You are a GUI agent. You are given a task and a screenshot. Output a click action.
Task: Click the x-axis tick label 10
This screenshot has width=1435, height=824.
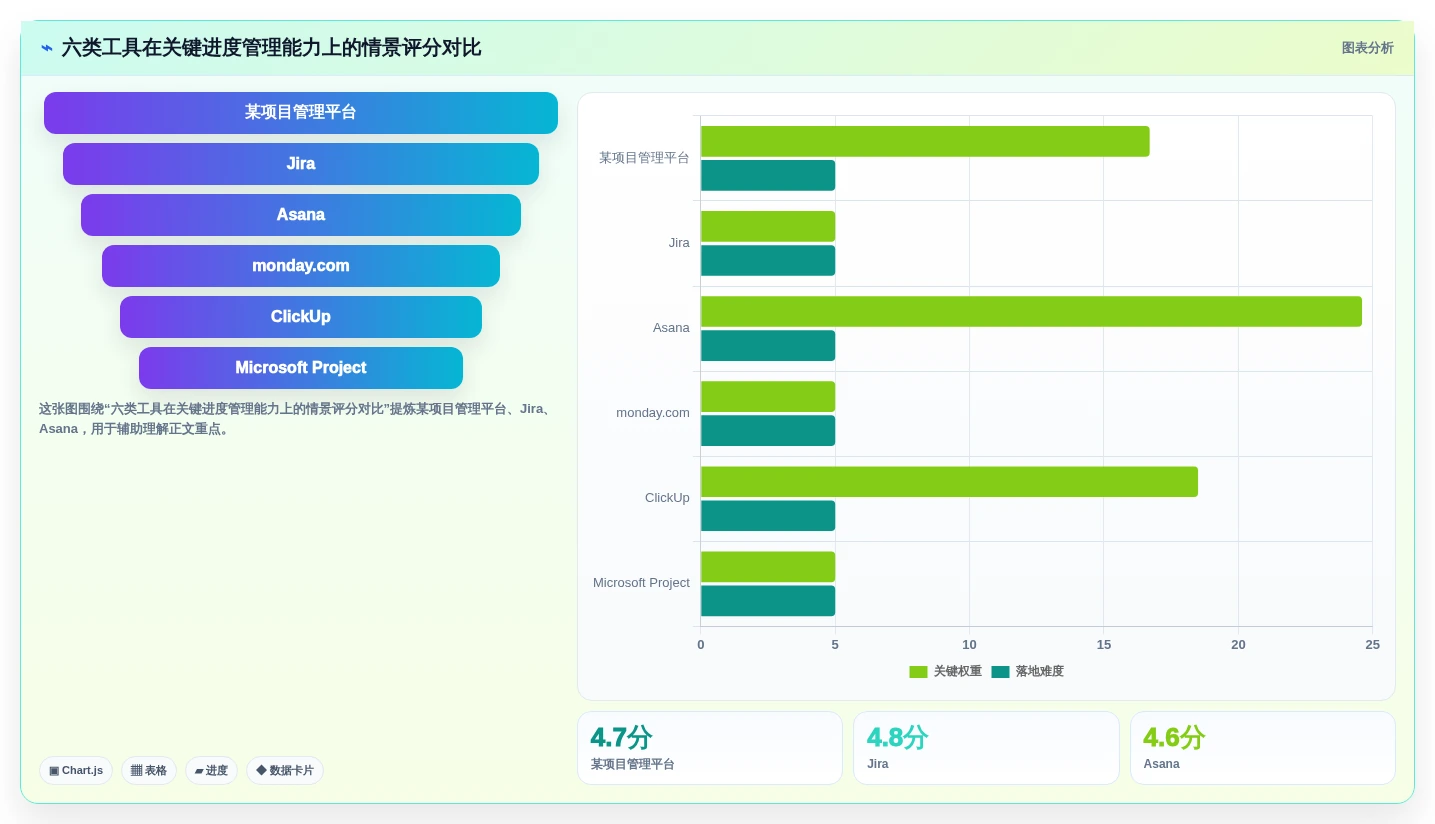[969, 645]
